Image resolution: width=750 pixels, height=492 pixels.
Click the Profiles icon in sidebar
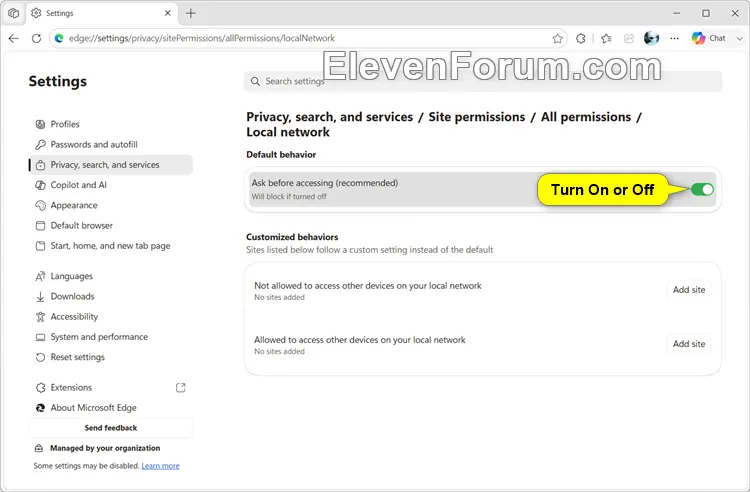(40, 124)
